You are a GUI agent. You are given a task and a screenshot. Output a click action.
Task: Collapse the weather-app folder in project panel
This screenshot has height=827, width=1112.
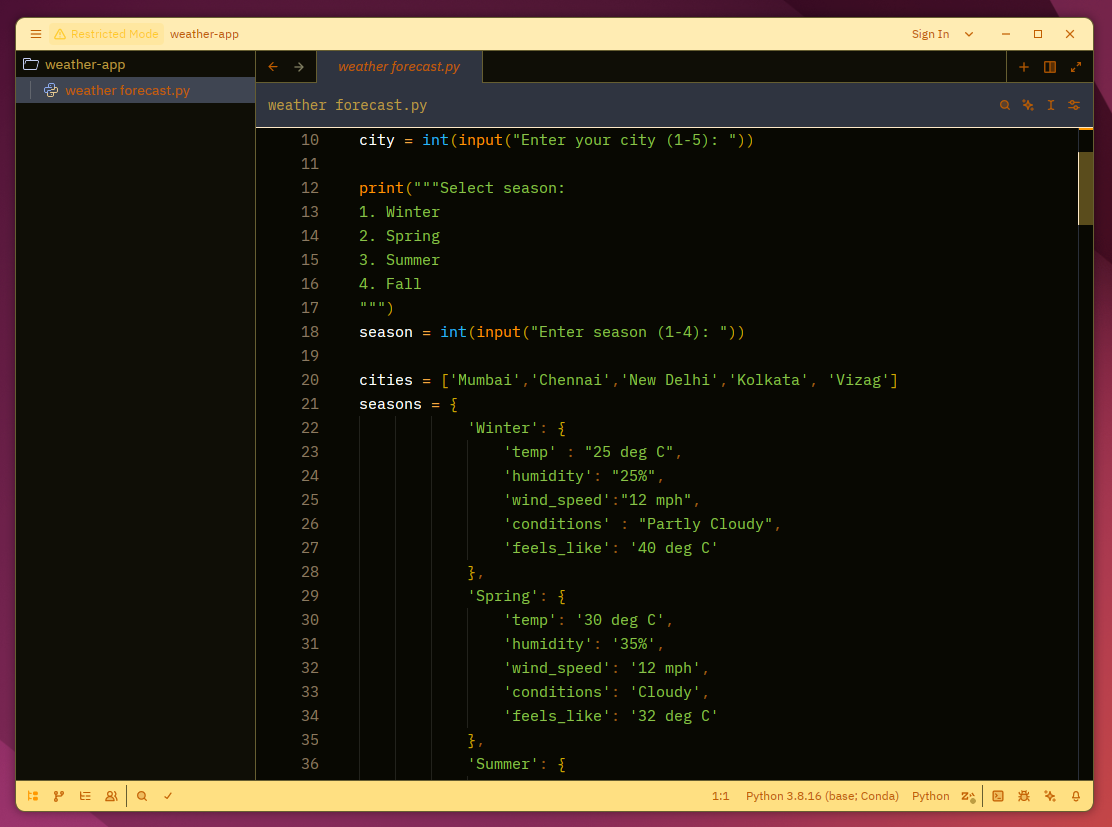tap(85, 65)
